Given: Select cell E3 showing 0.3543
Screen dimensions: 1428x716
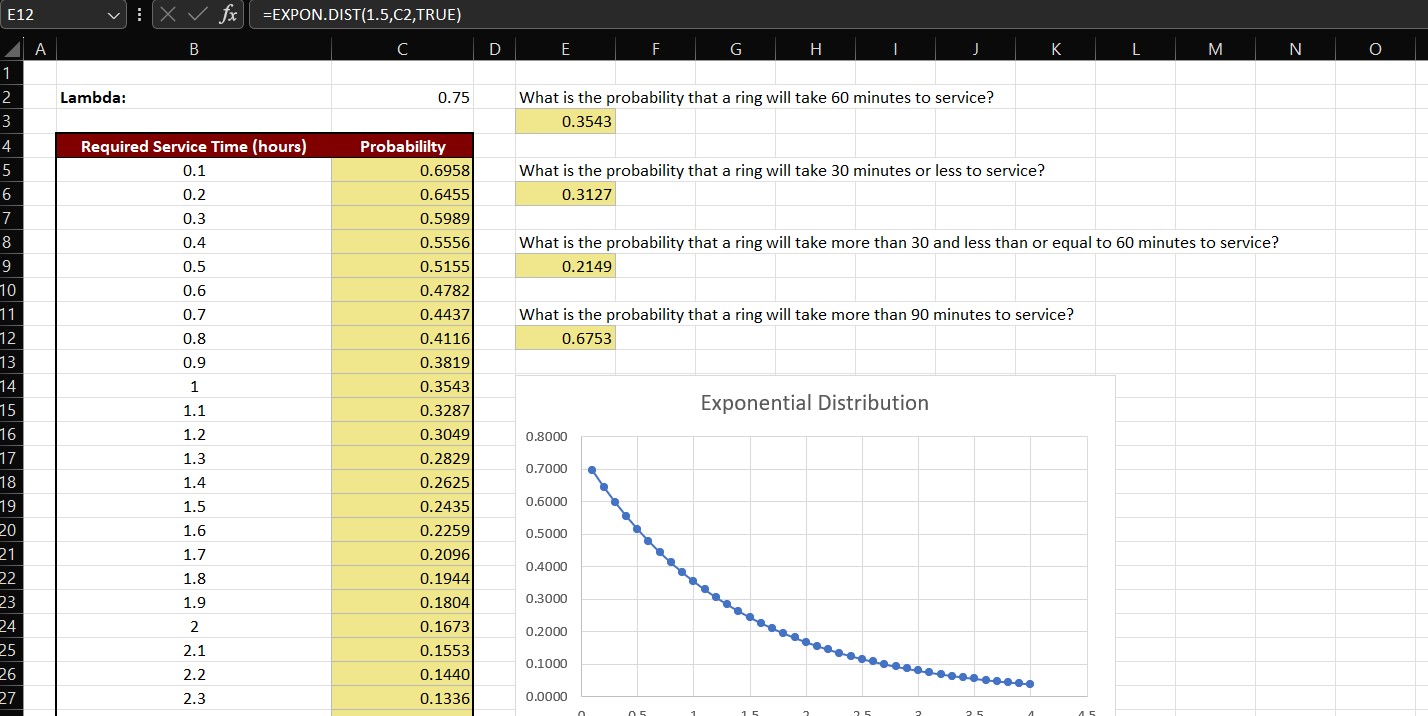Looking at the screenshot, I should pos(565,121).
